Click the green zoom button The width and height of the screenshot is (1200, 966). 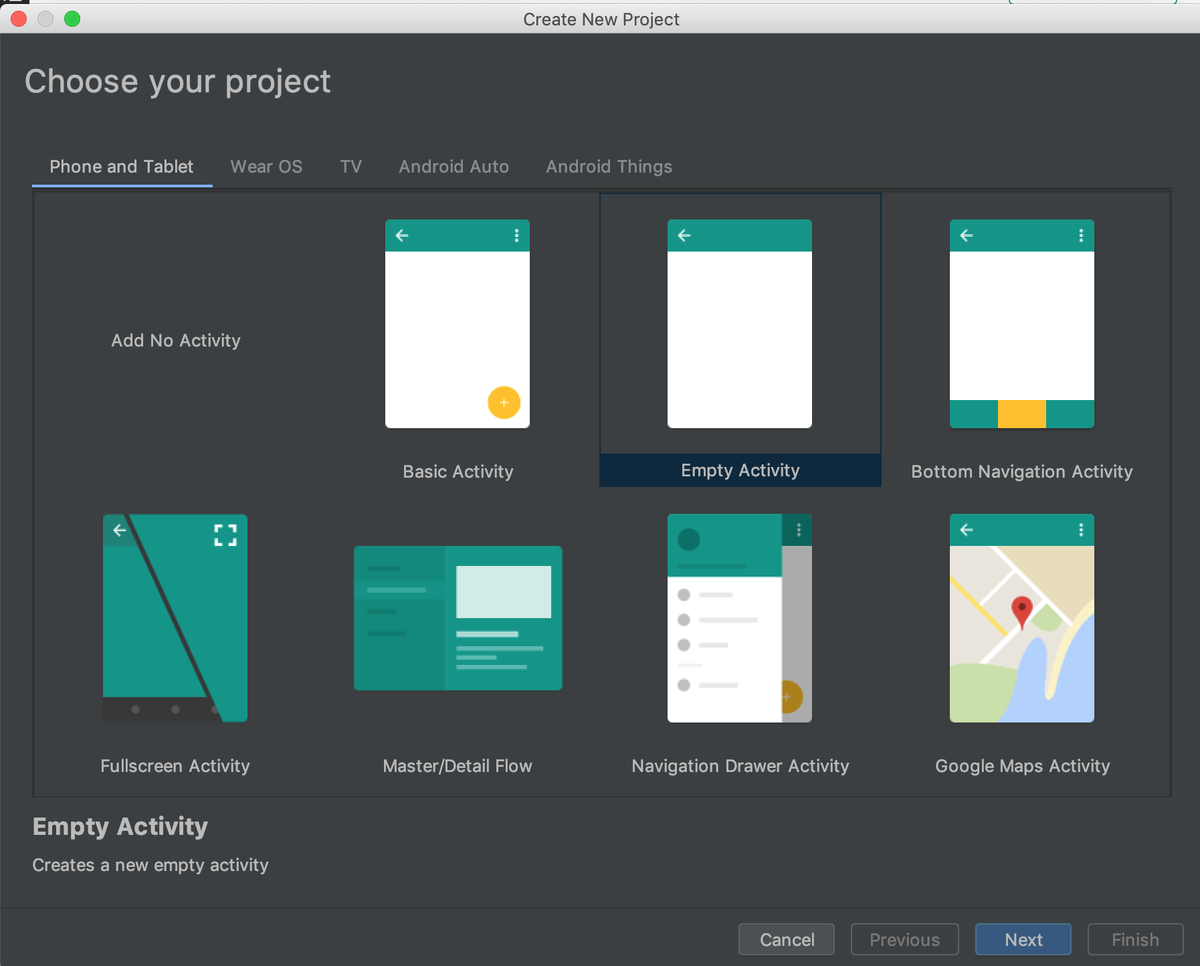pyautogui.click(x=71, y=17)
